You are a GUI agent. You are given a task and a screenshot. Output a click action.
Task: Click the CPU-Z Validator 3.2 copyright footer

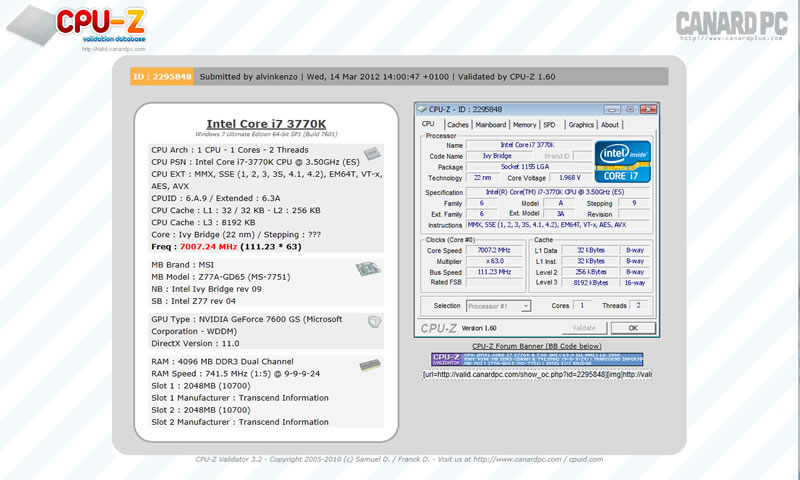coord(399,459)
